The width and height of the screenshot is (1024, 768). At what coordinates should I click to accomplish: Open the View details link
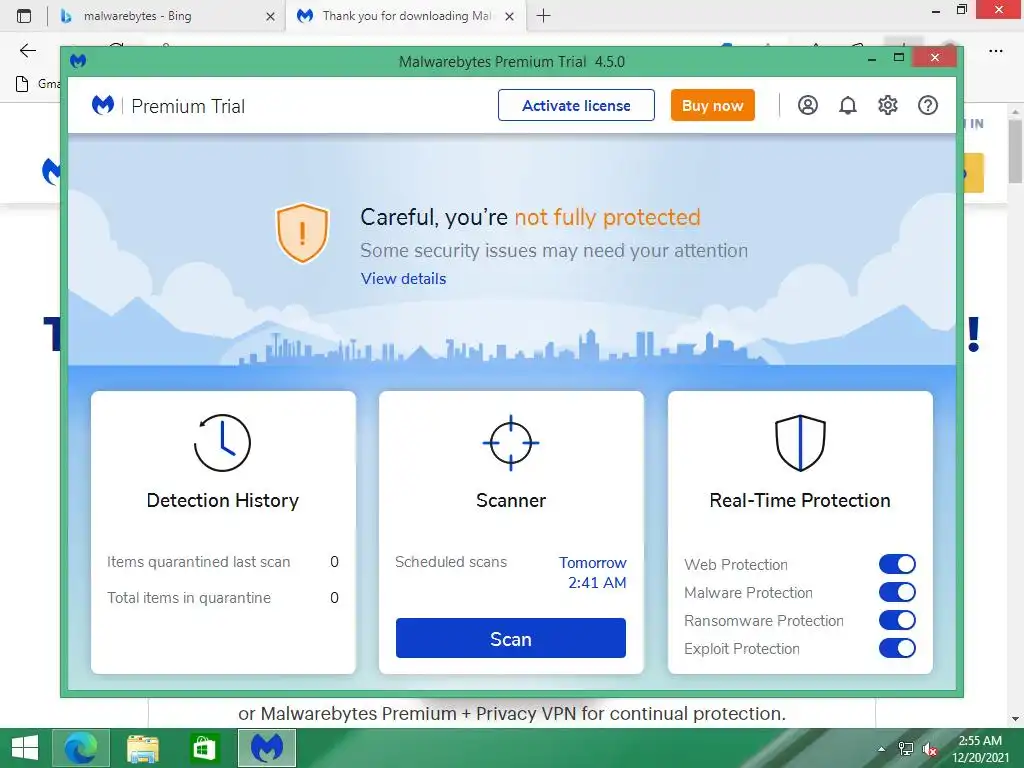[404, 279]
